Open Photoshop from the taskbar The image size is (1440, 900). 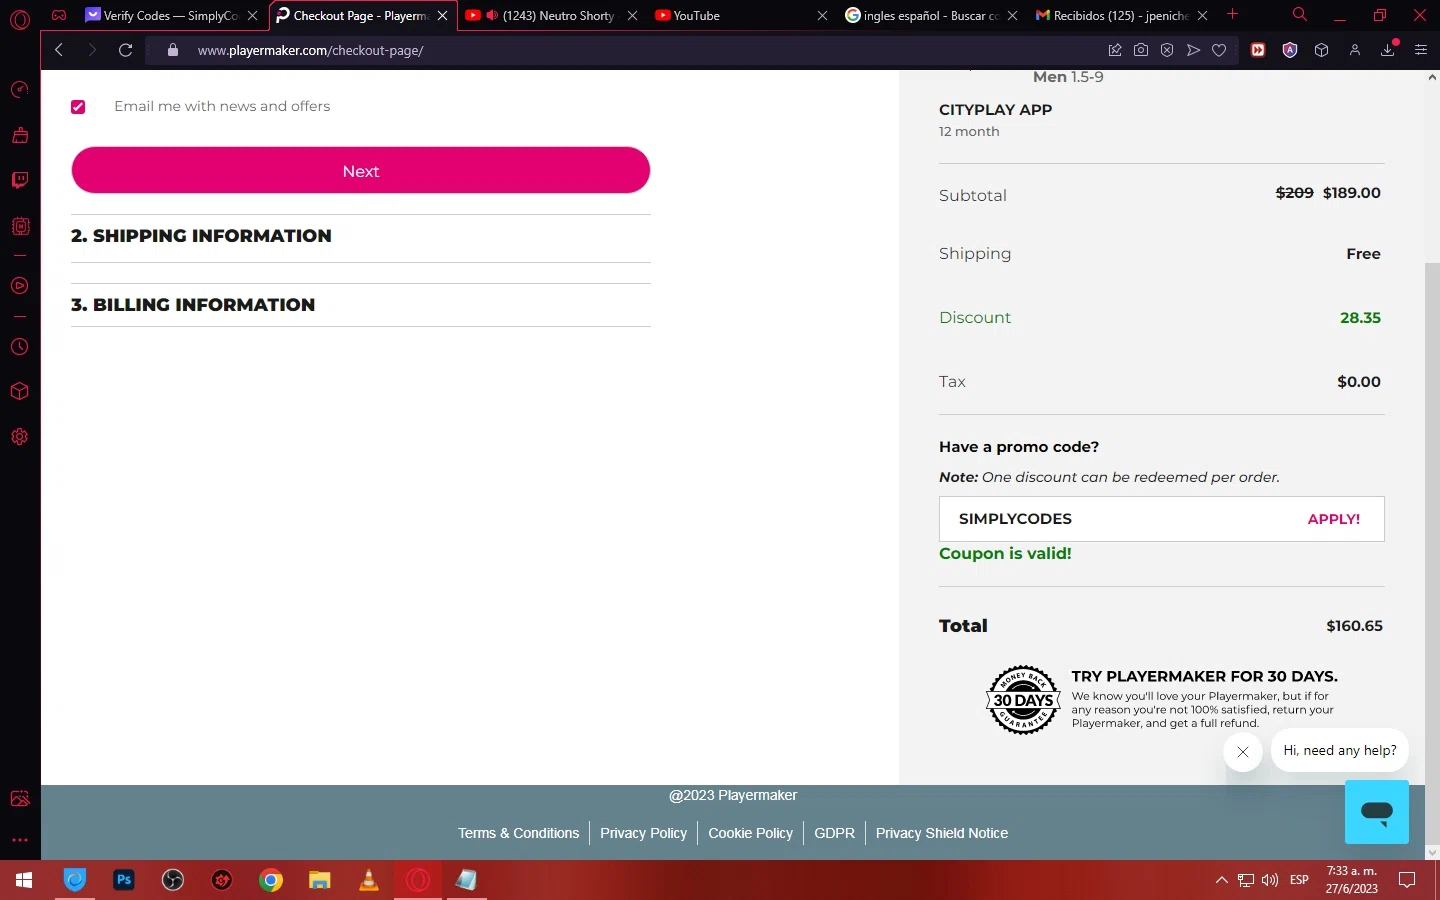pyautogui.click(x=124, y=880)
